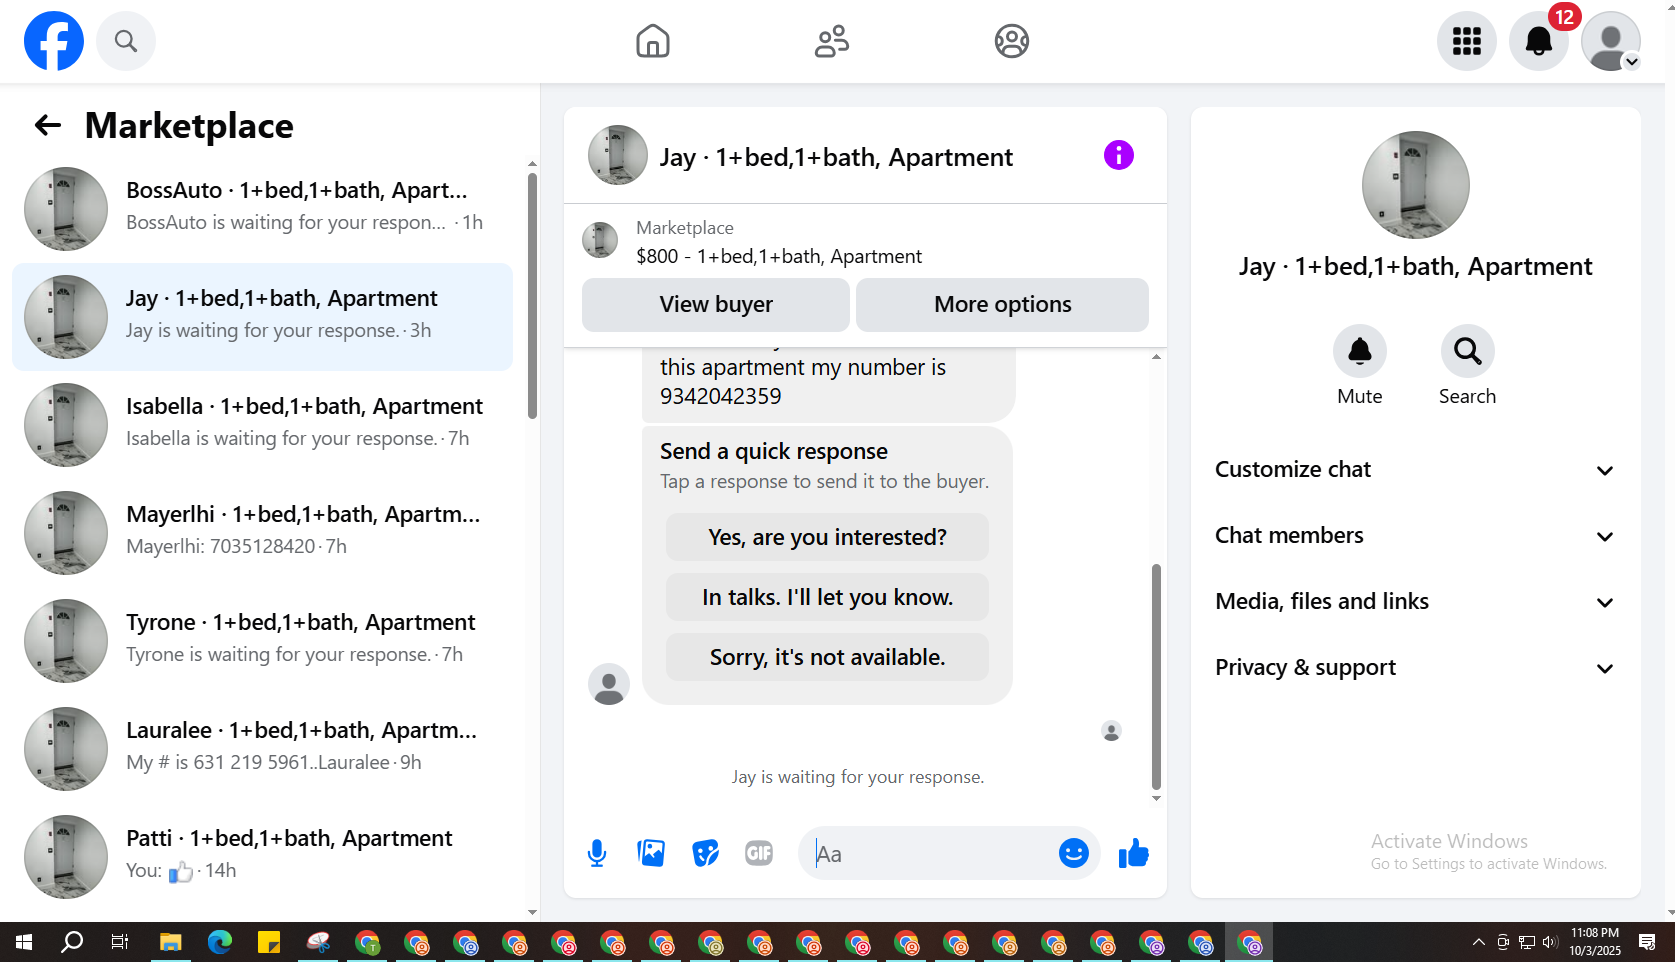1675x962 pixels.
Task: Send a thumbs-up like
Action: [x=1133, y=853]
